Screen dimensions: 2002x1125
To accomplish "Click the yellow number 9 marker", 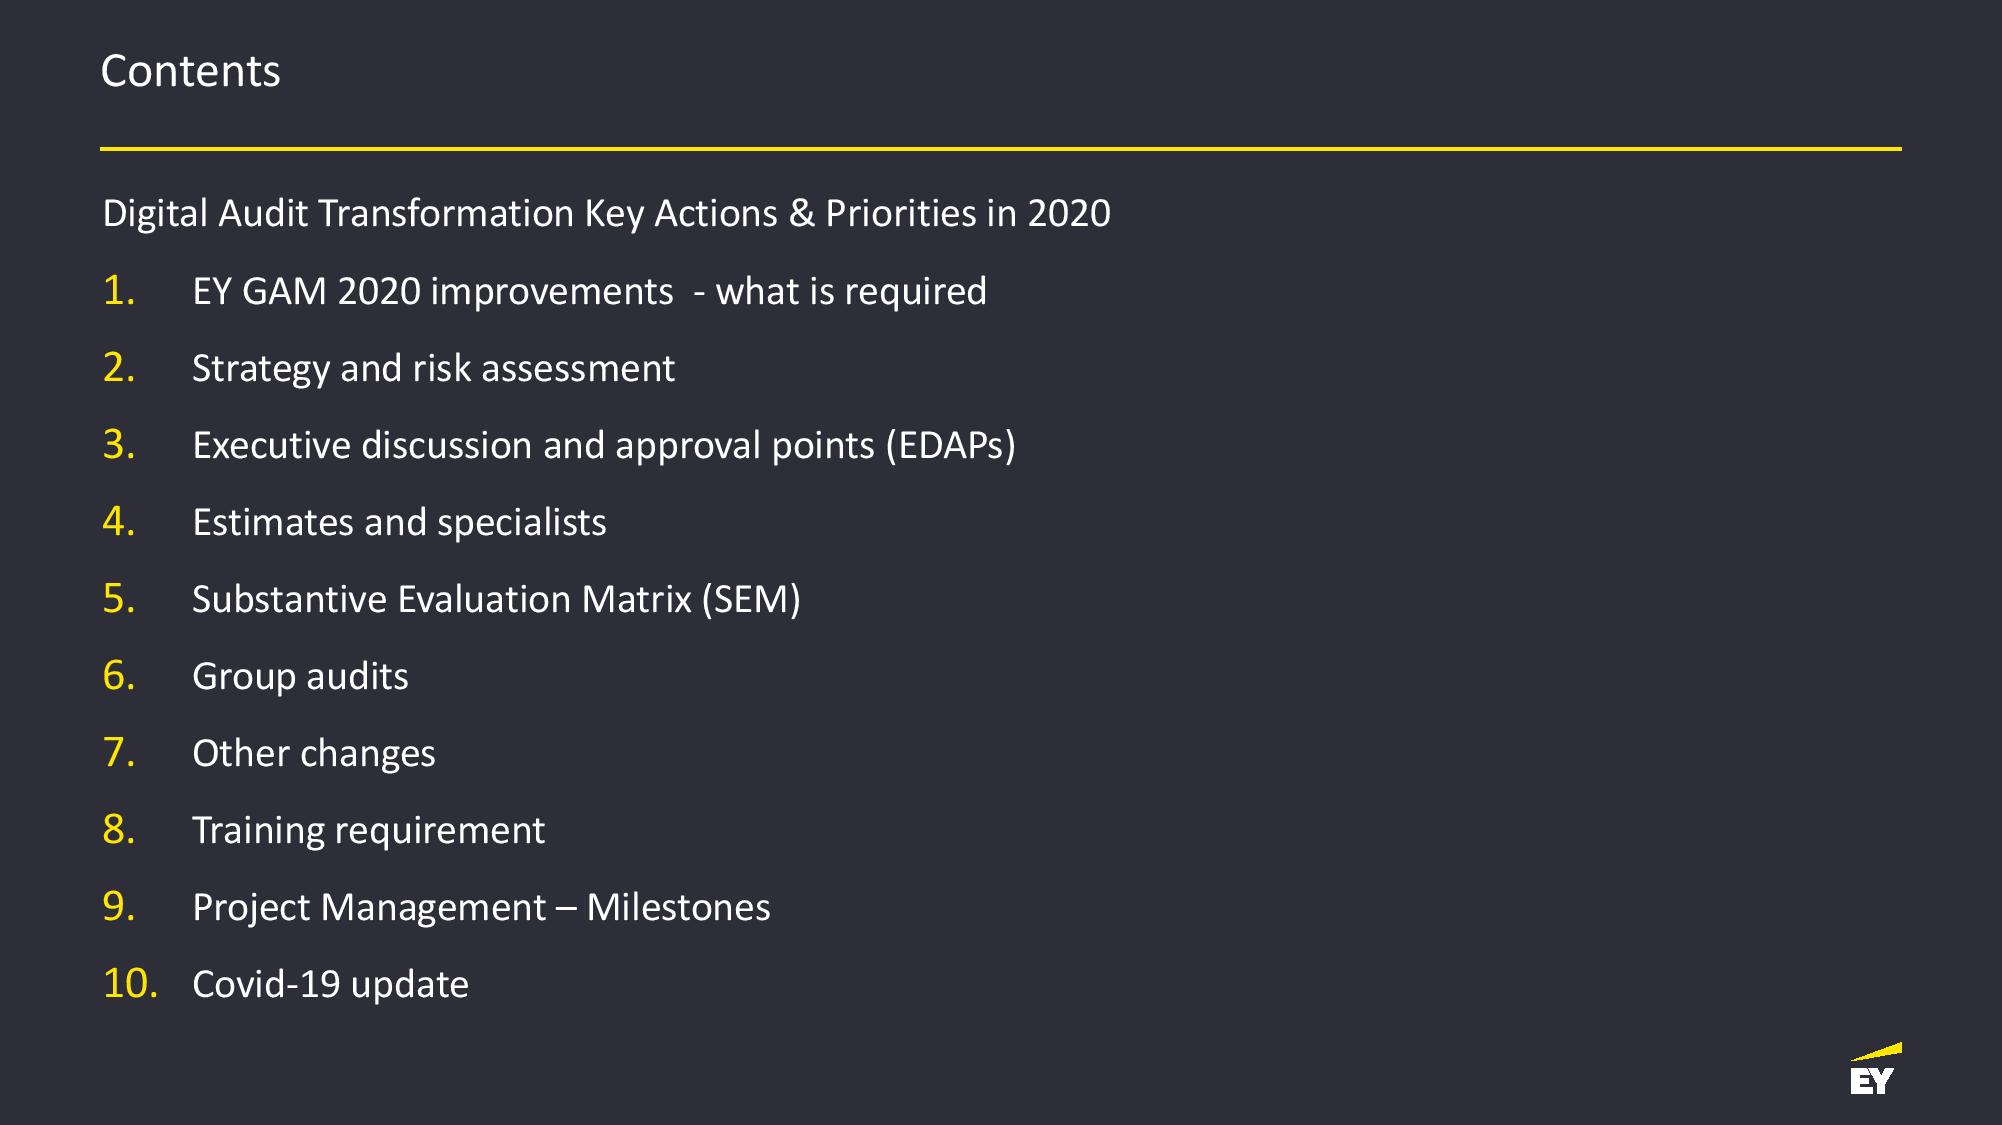I will coord(119,906).
